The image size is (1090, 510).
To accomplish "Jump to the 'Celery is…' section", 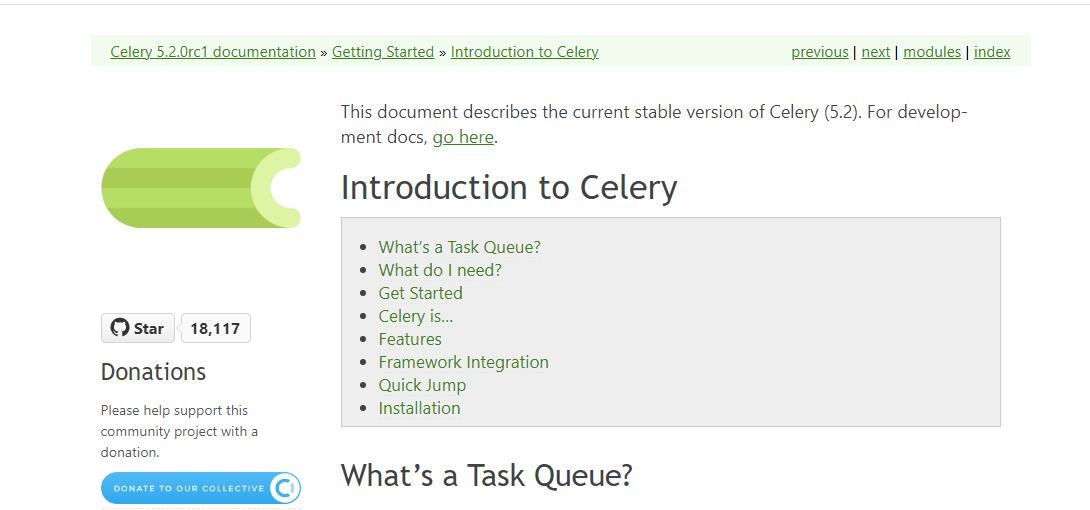I will pyautogui.click(x=415, y=316).
